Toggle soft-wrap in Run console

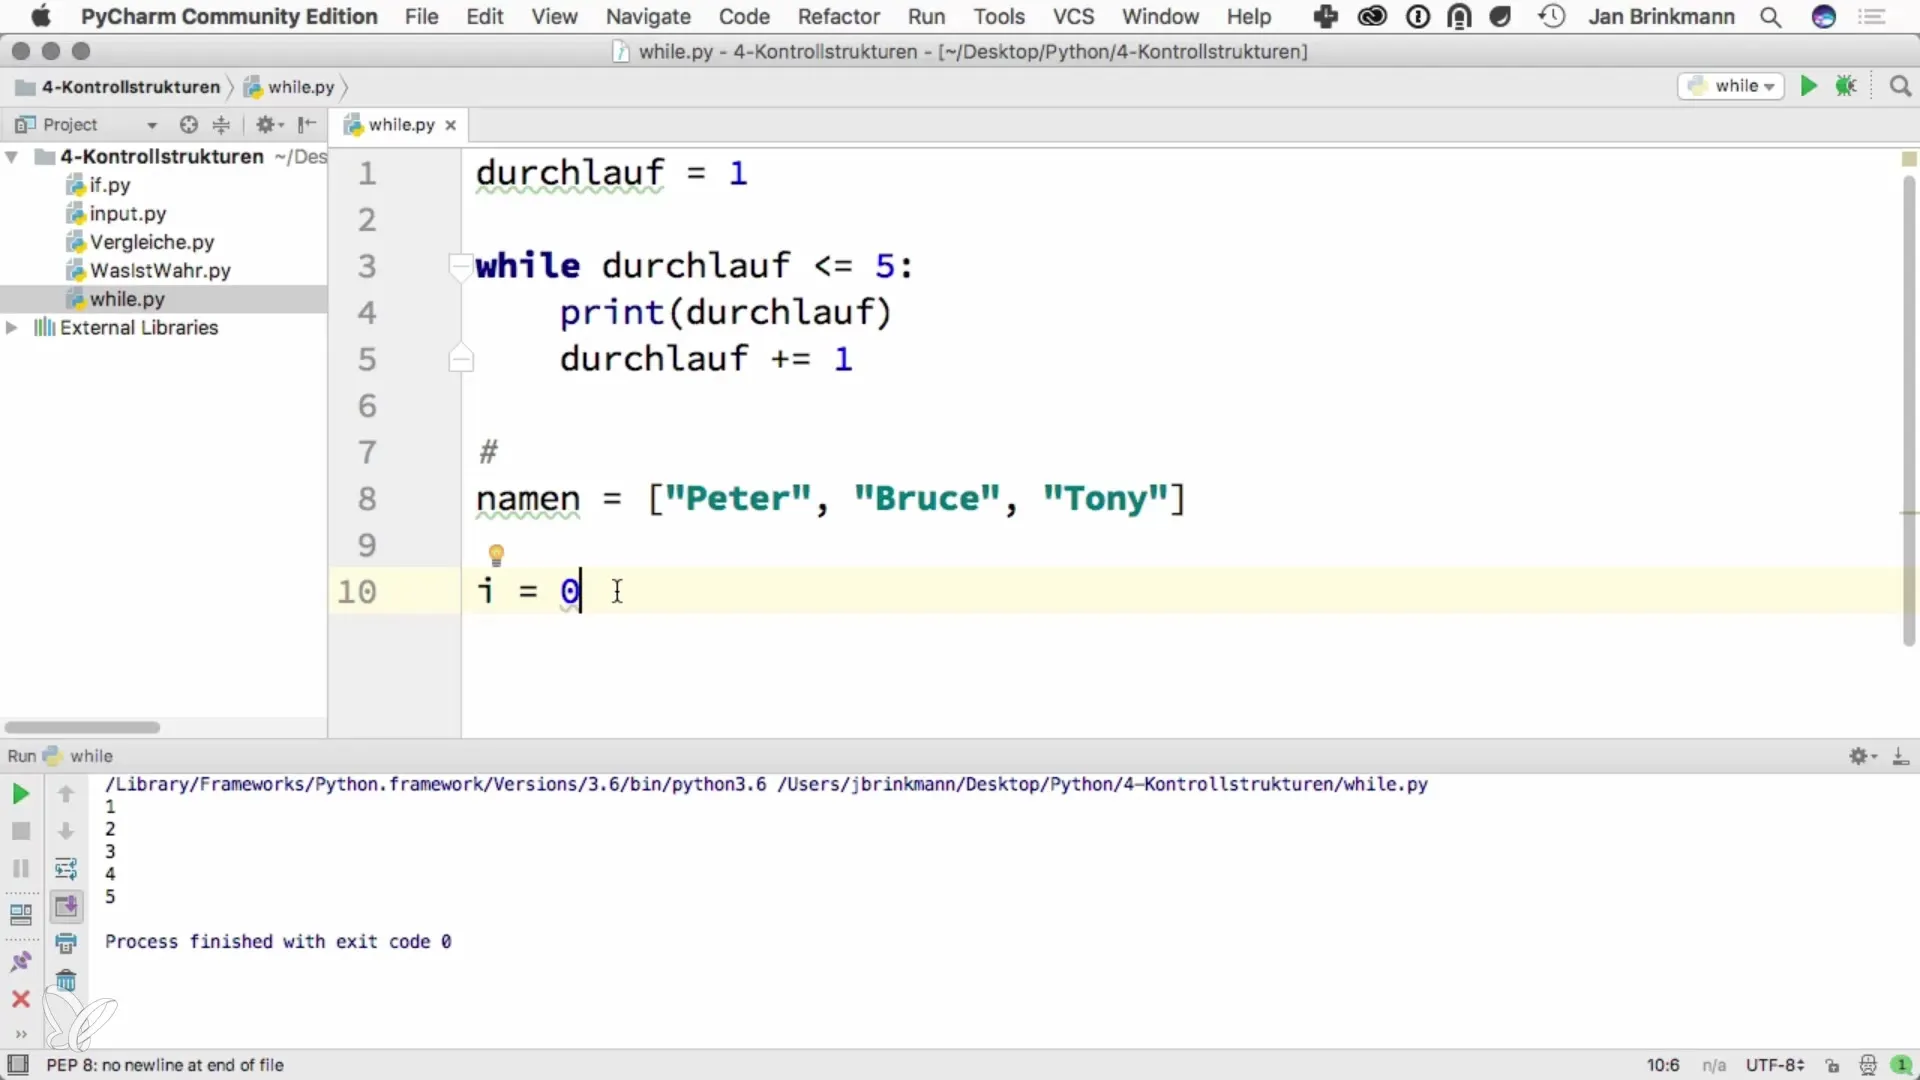[x=66, y=868]
